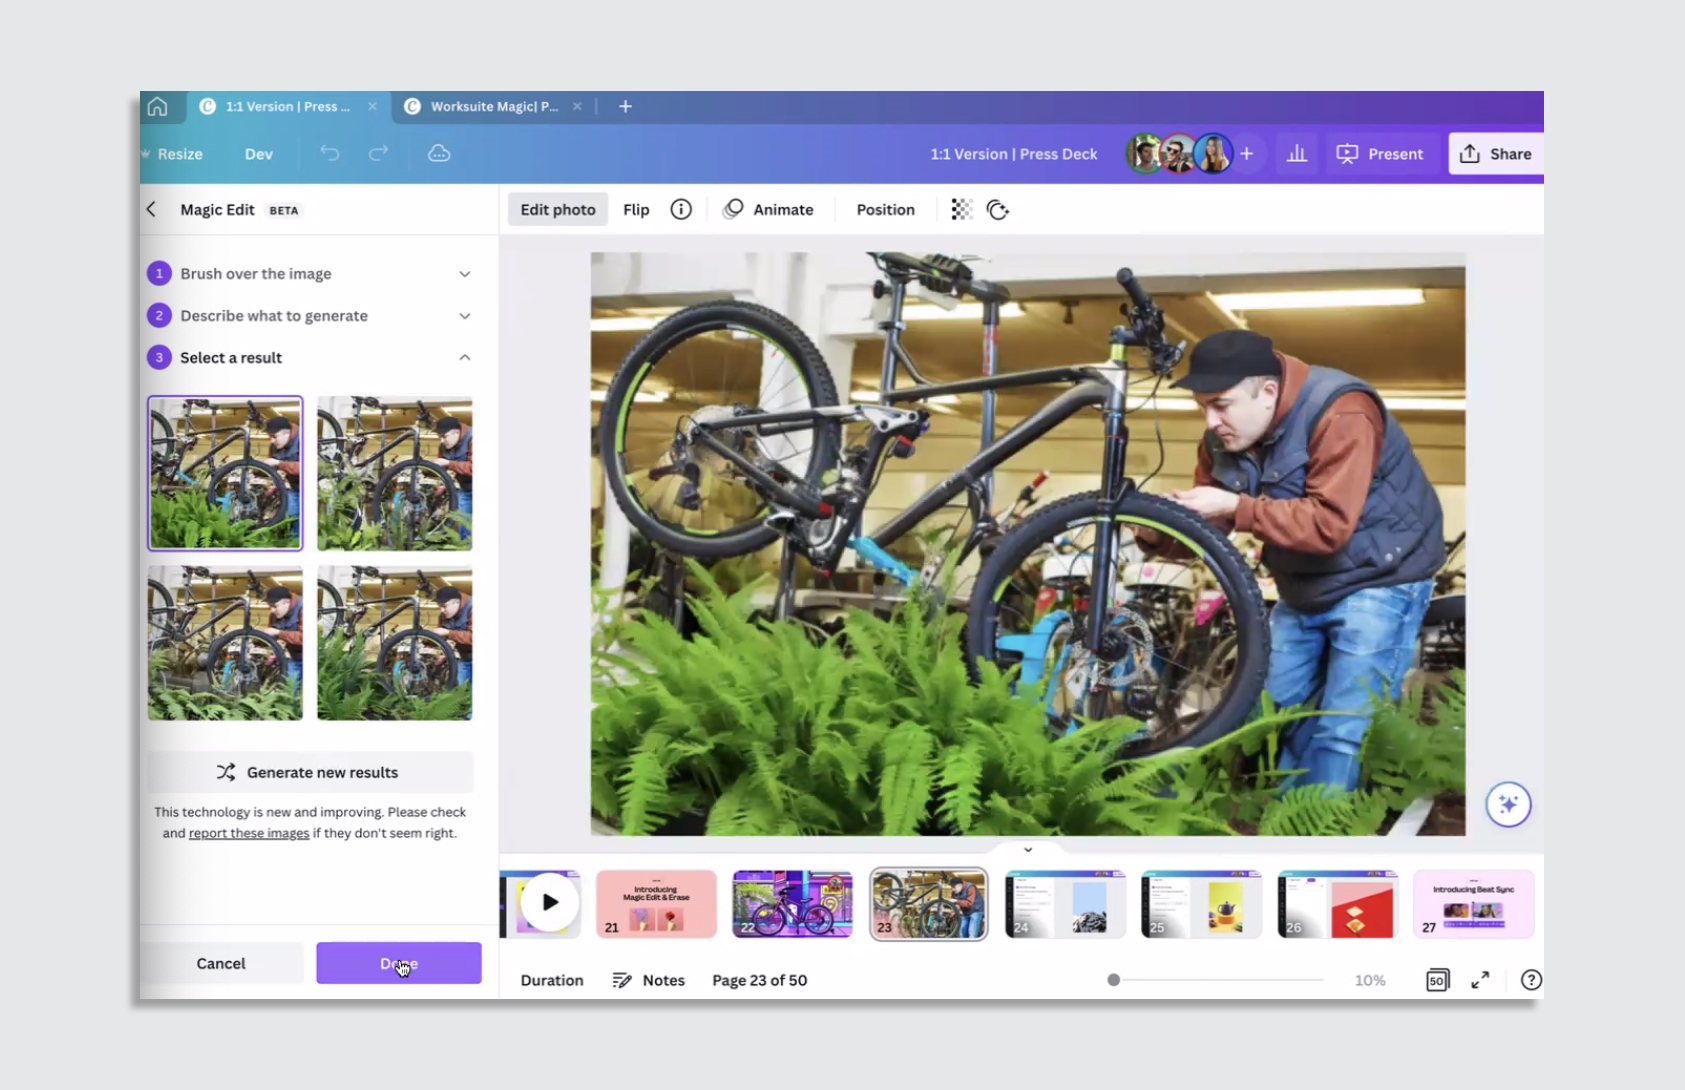Go to the Canva home icon
The height and width of the screenshot is (1090, 1685).
pyautogui.click(x=157, y=106)
